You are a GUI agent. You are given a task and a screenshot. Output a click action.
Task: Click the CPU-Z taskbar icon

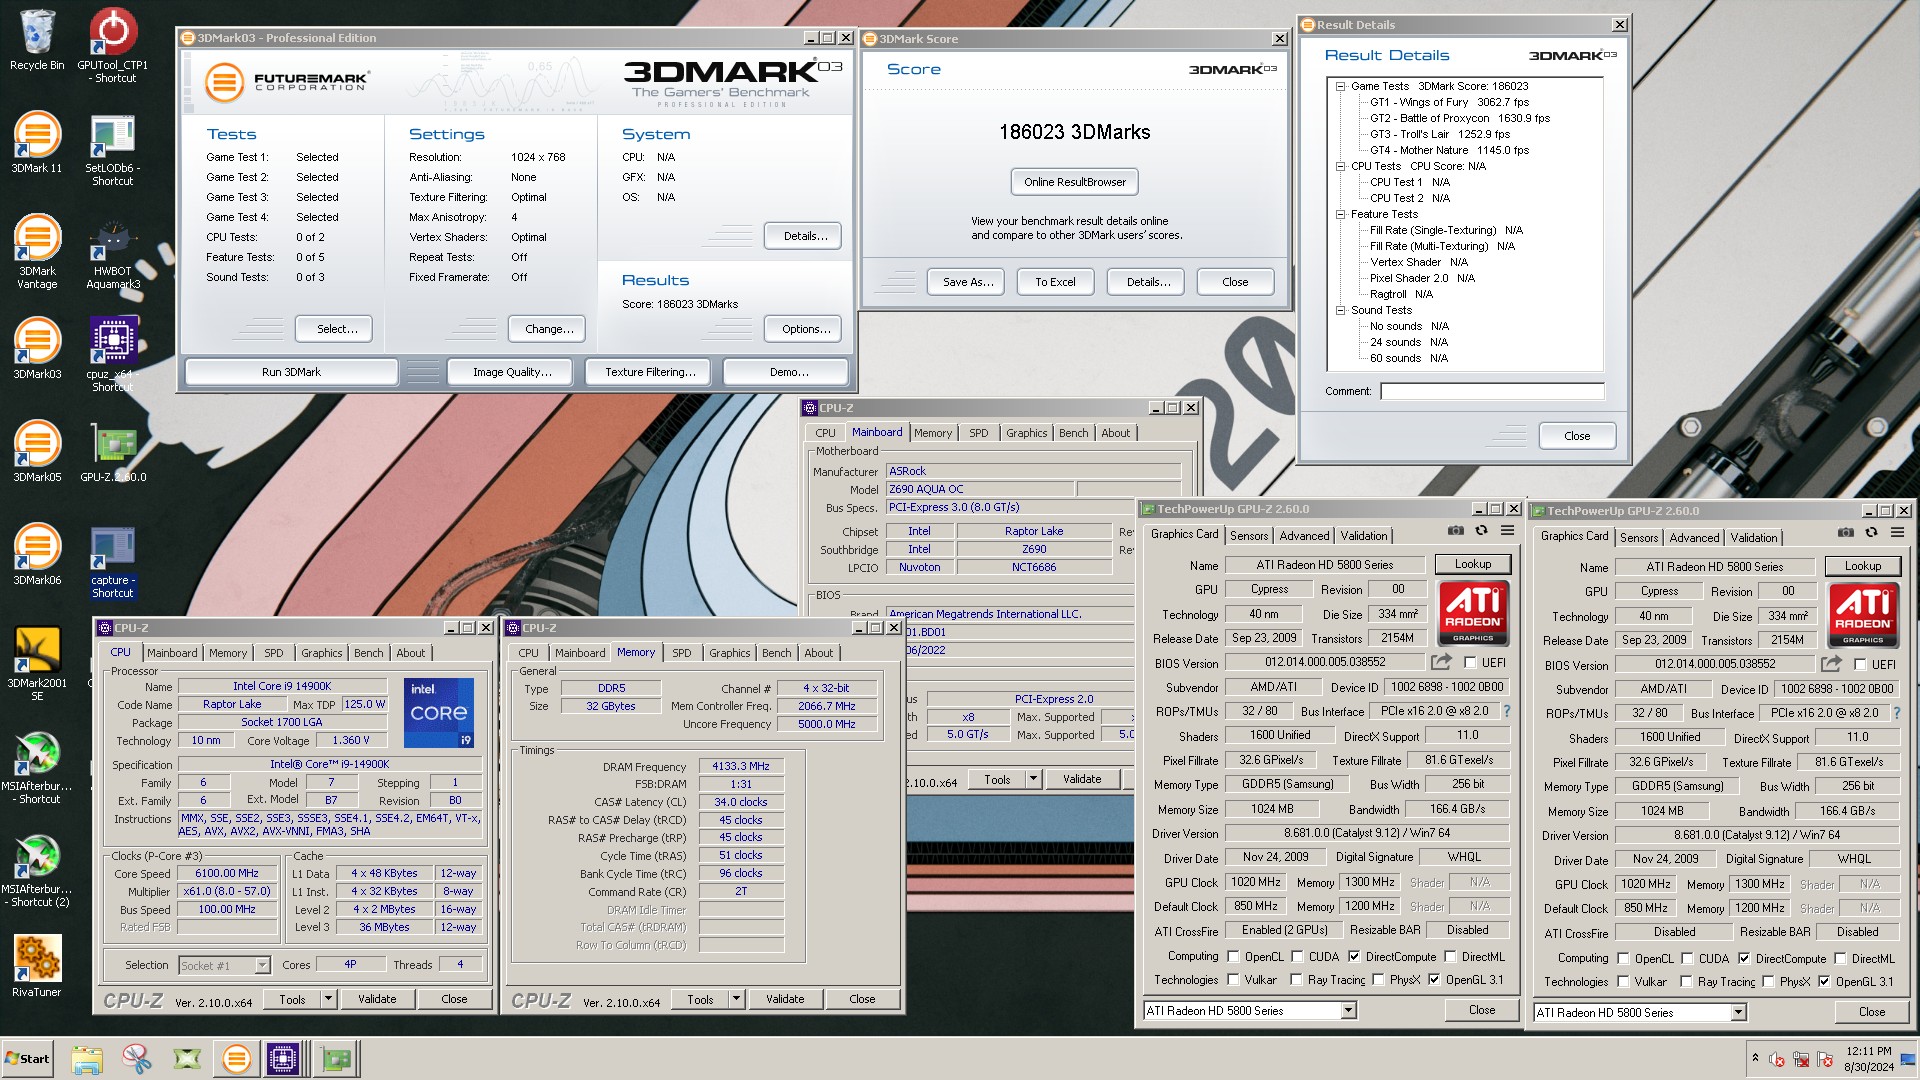pos(282,1059)
